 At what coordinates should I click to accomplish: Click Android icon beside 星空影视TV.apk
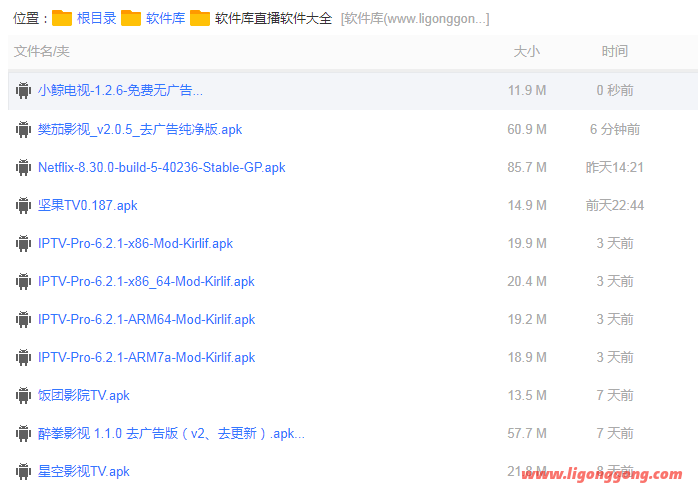pos(23,471)
